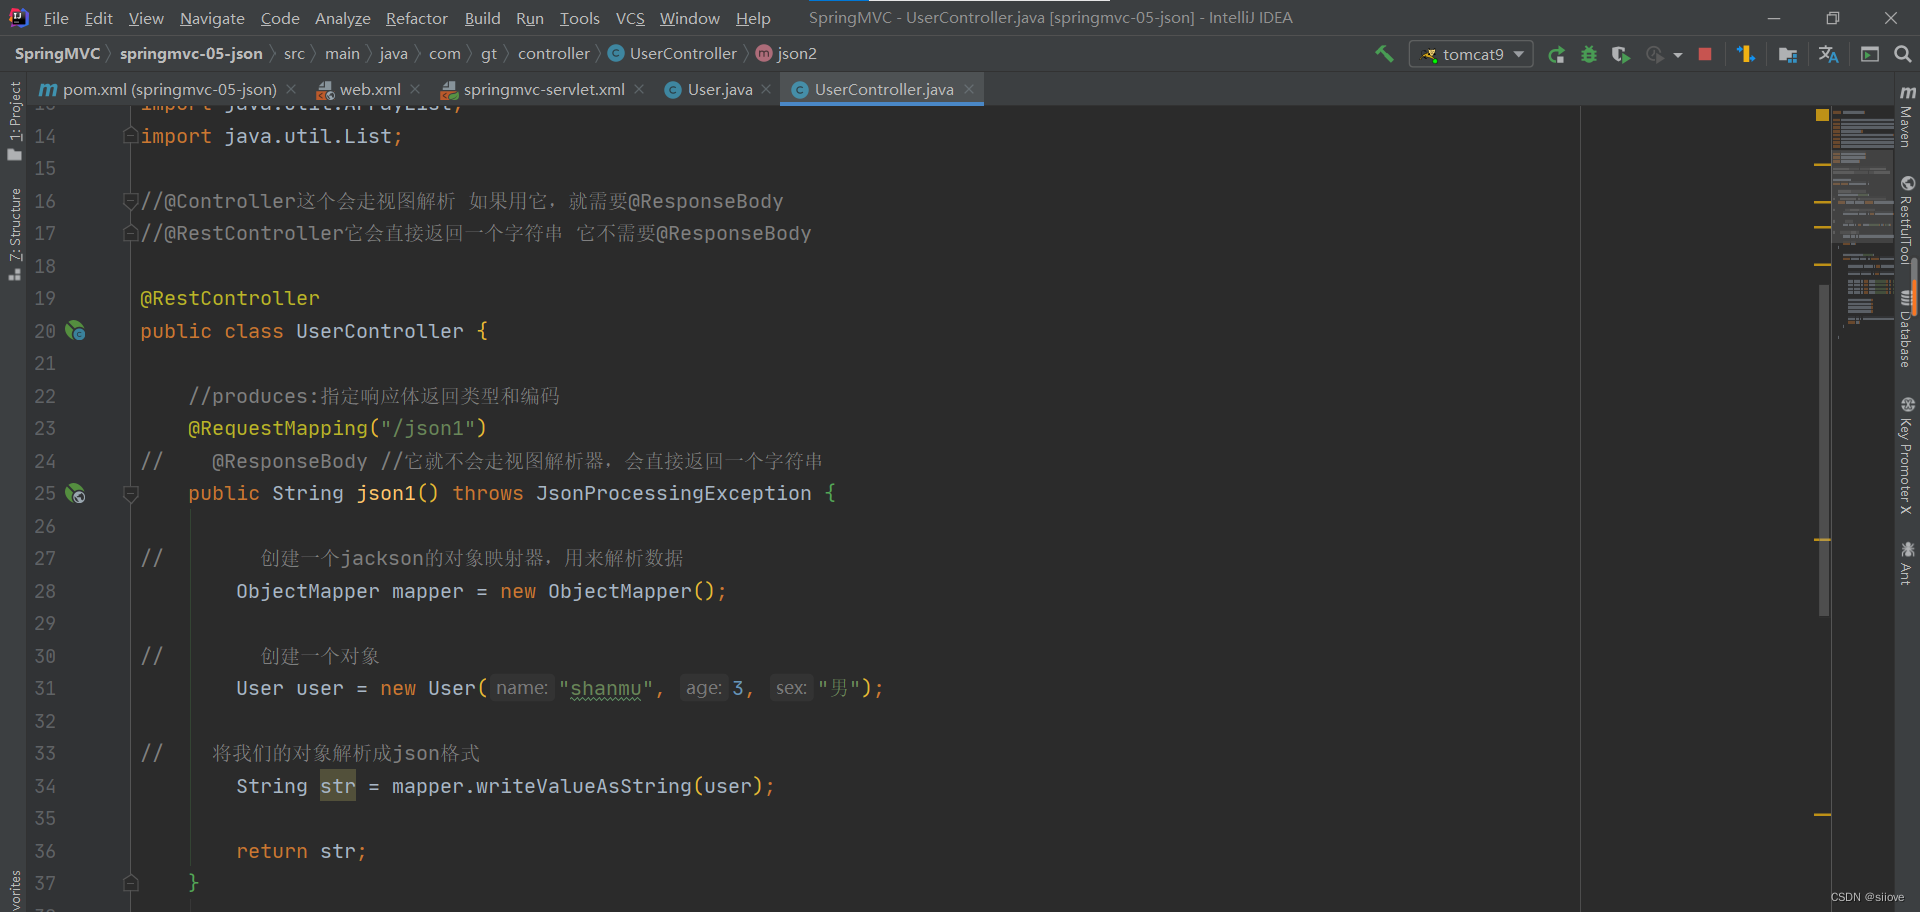Click the controller breadcrumb in navigation bar

[554, 53]
